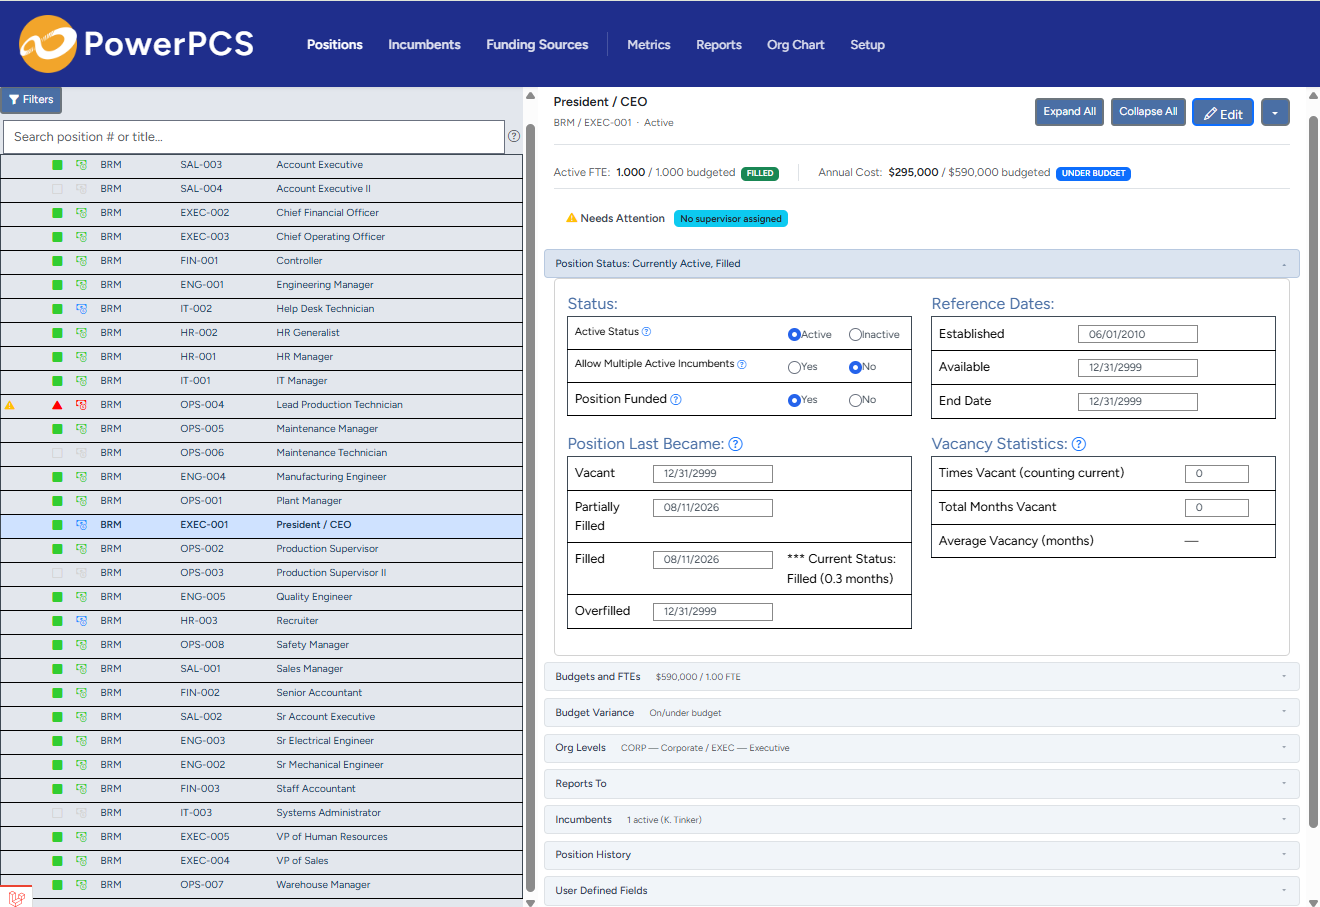
Task: Expand the Incumbents section
Action: (x=921, y=820)
